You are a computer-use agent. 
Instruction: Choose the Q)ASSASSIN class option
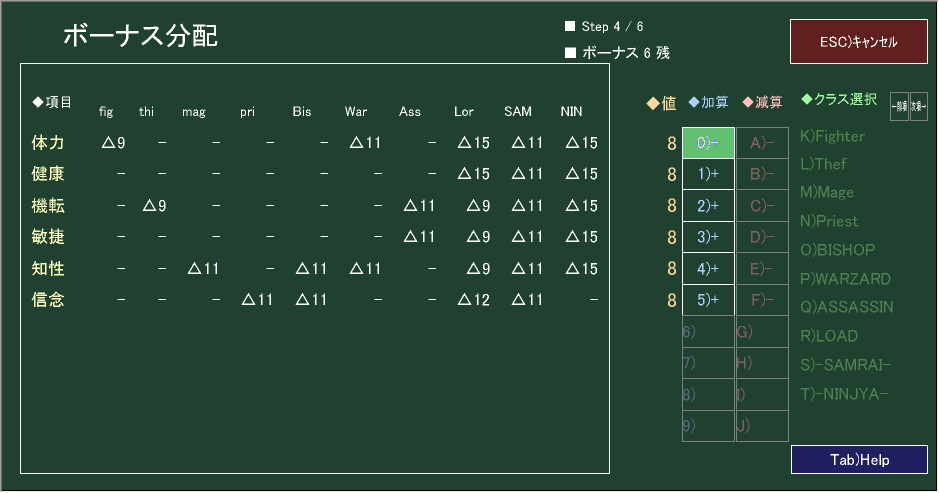pos(846,307)
